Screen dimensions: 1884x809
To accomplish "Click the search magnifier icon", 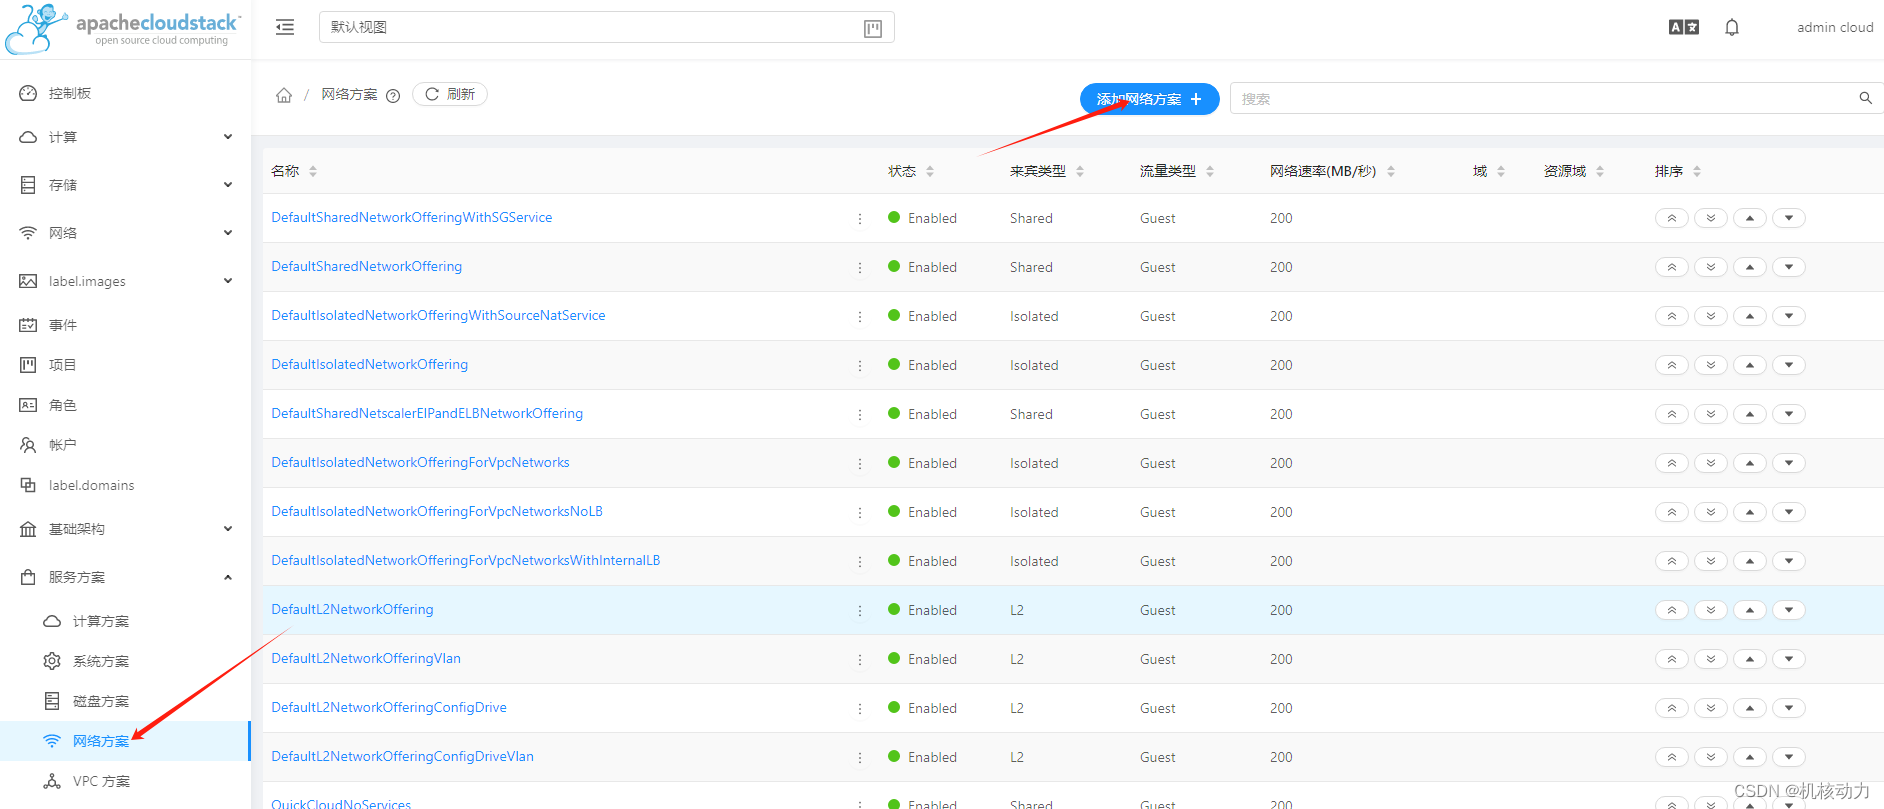I will coord(1865,98).
